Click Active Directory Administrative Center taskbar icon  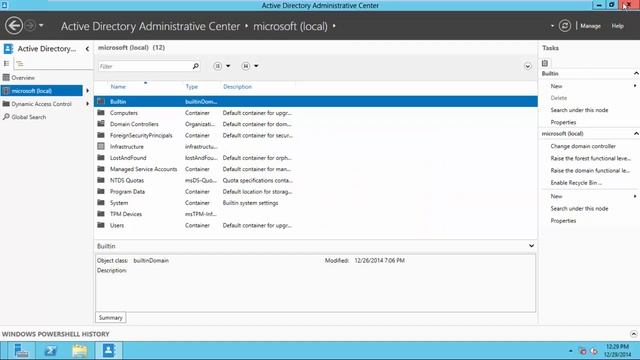pyautogui.click(x=109, y=351)
